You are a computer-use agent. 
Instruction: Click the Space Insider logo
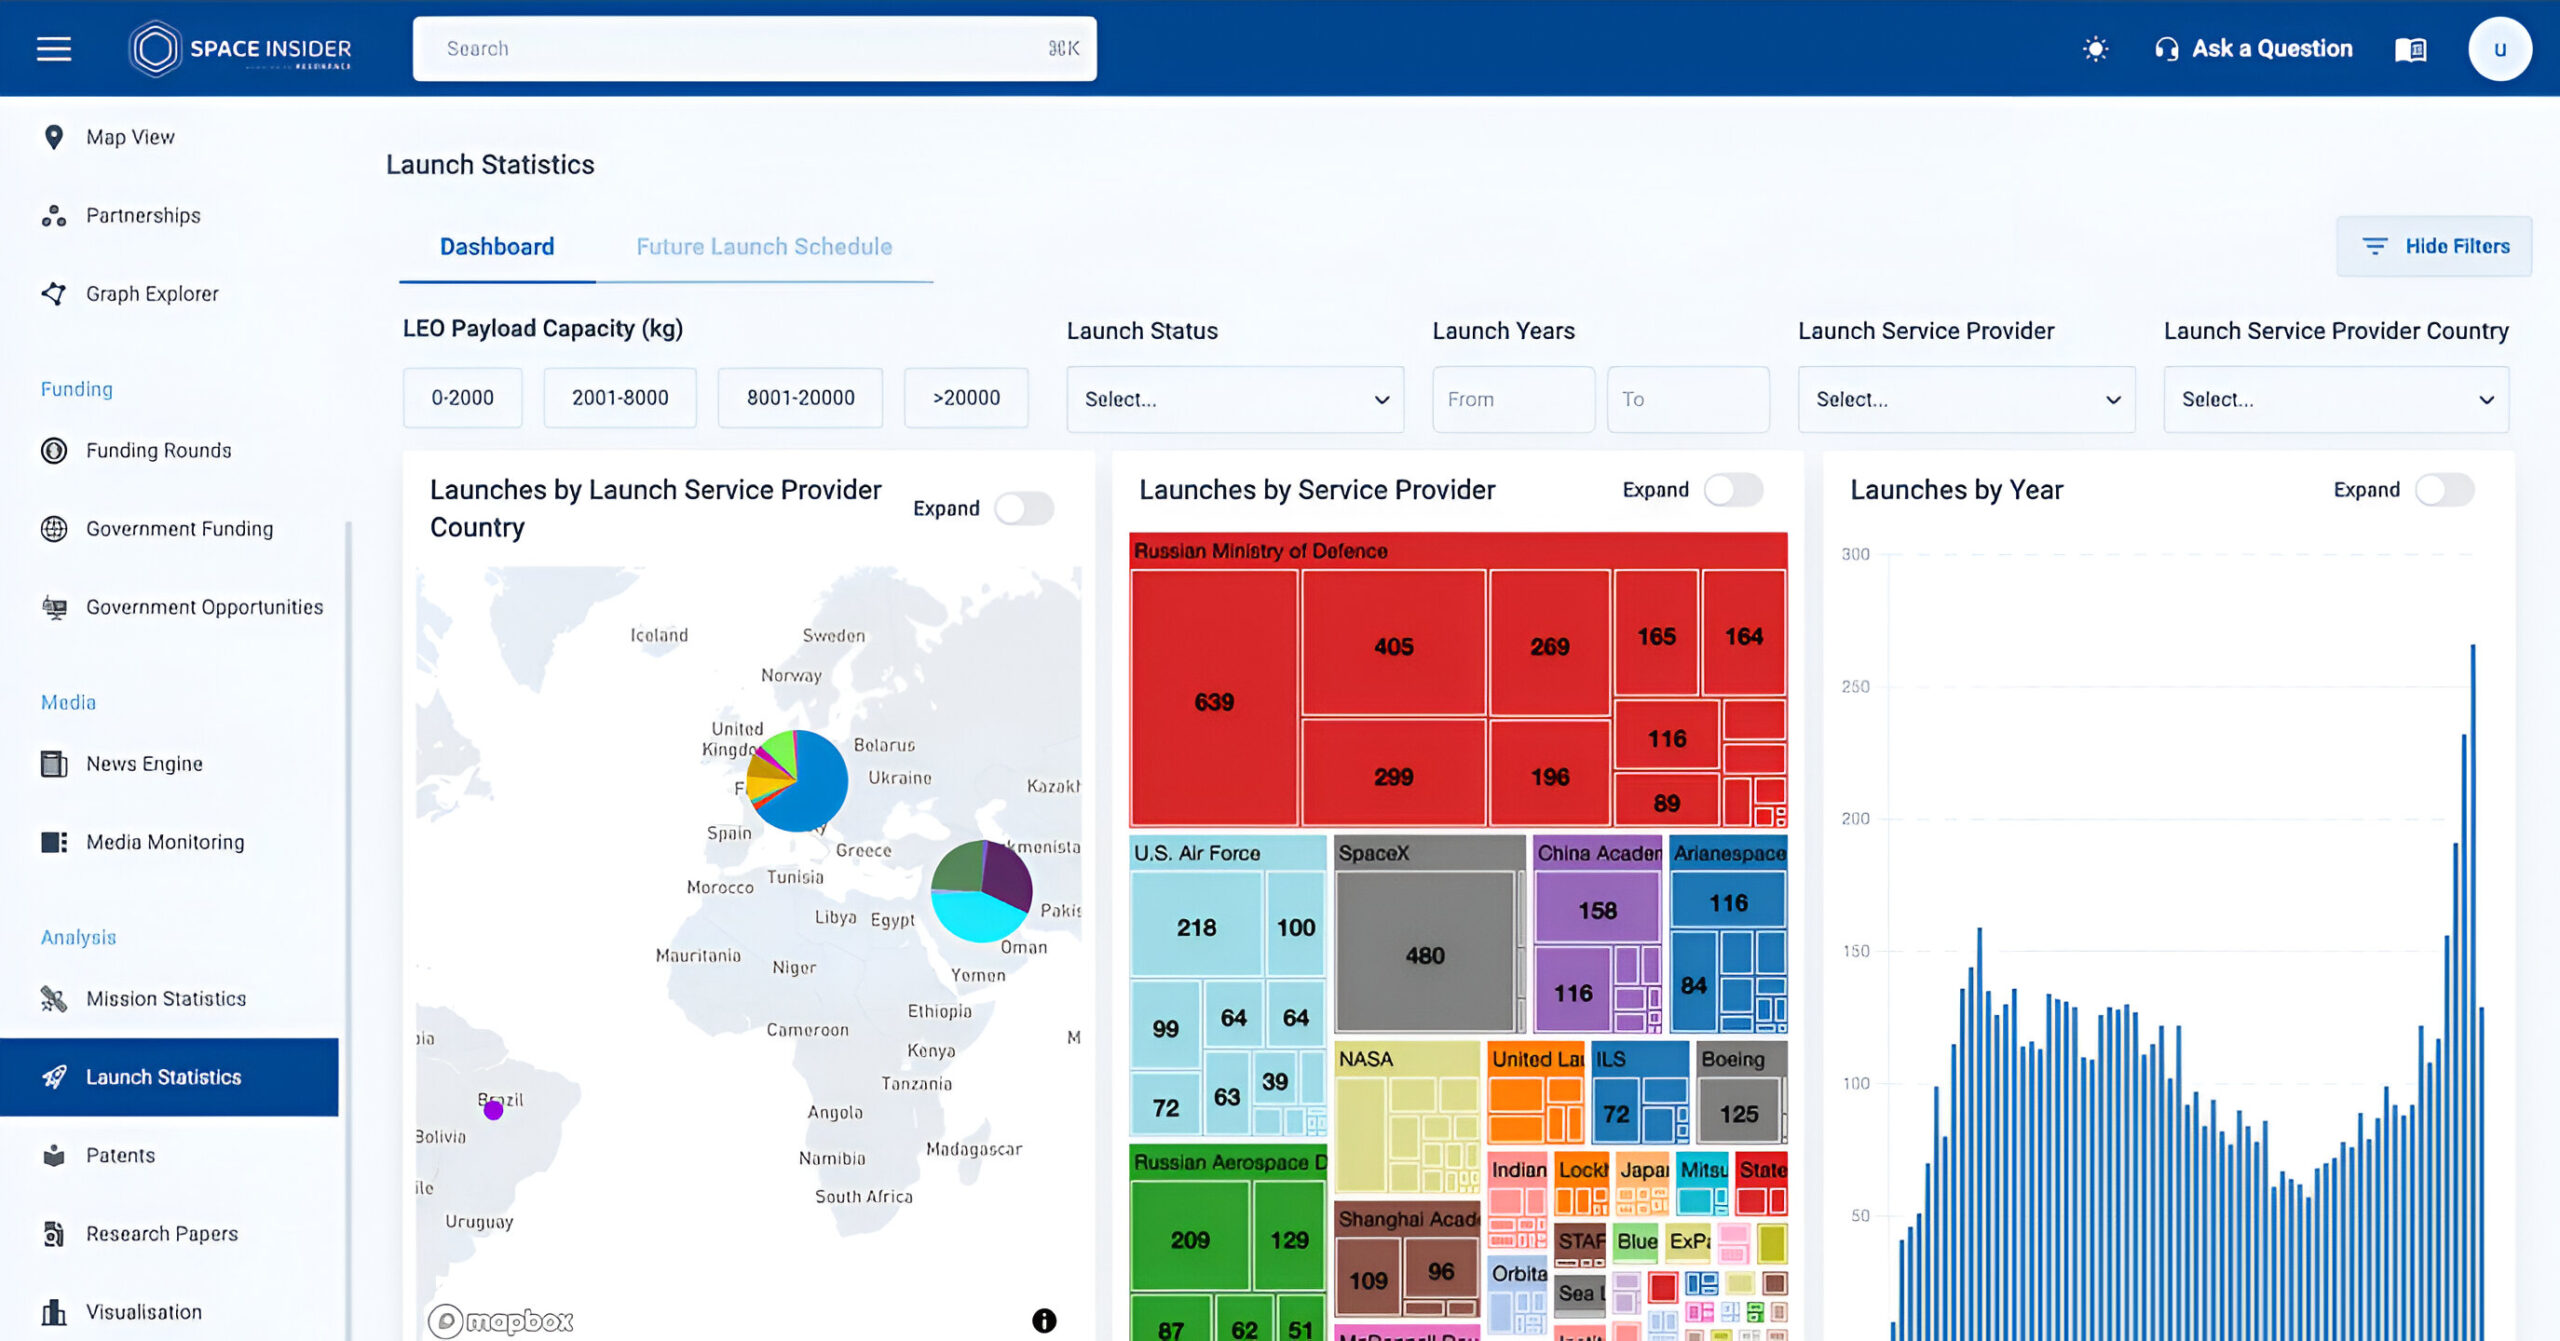coord(240,49)
